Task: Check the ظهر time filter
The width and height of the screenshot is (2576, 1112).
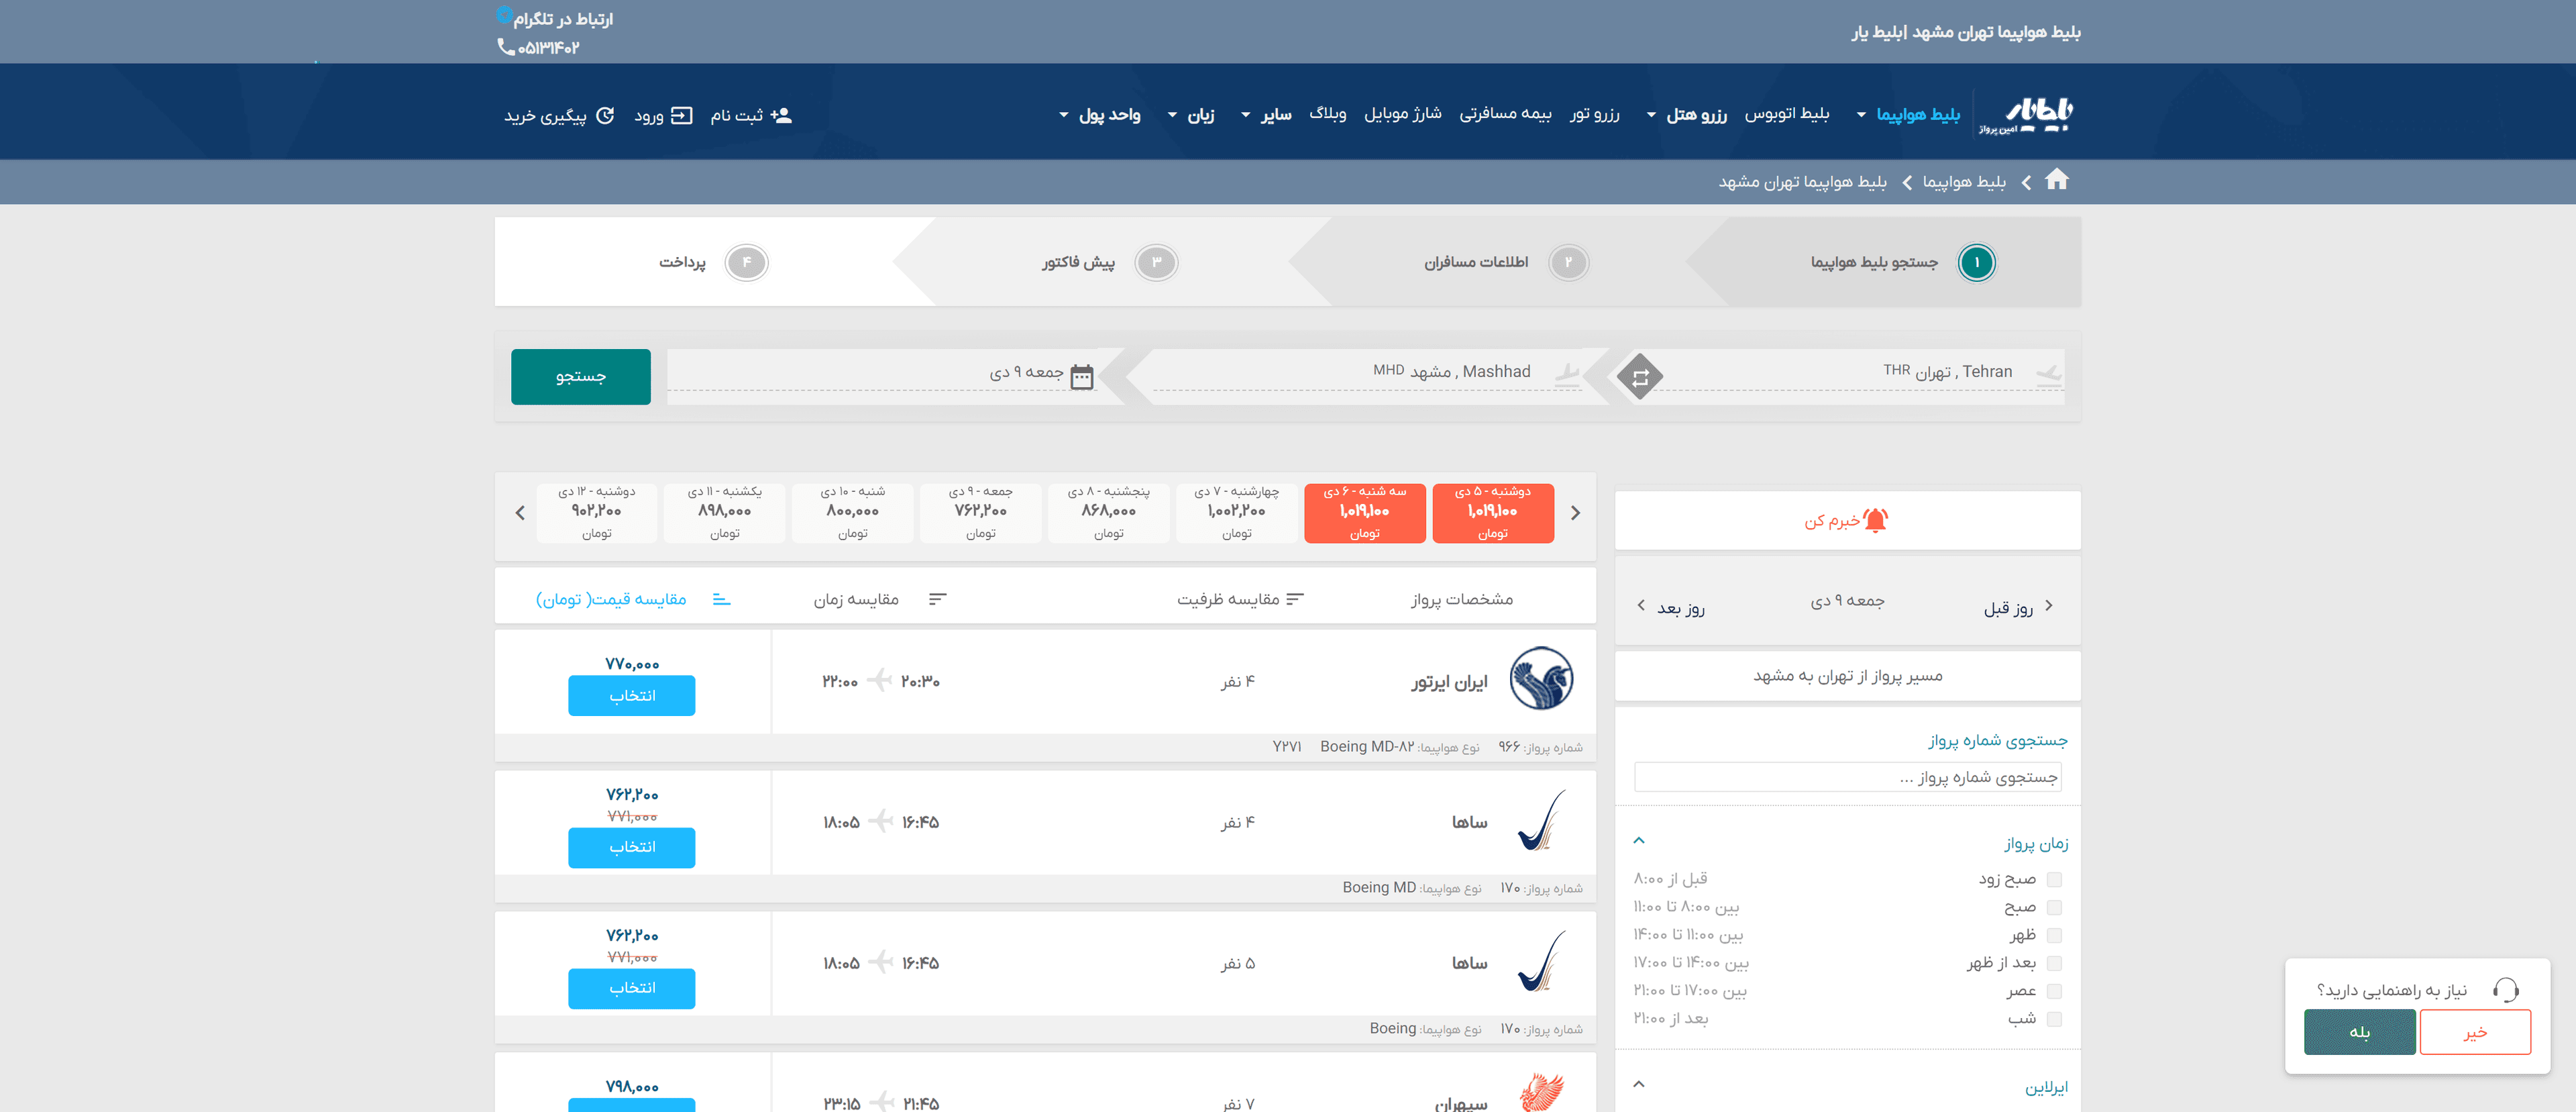Action: [x=2054, y=935]
